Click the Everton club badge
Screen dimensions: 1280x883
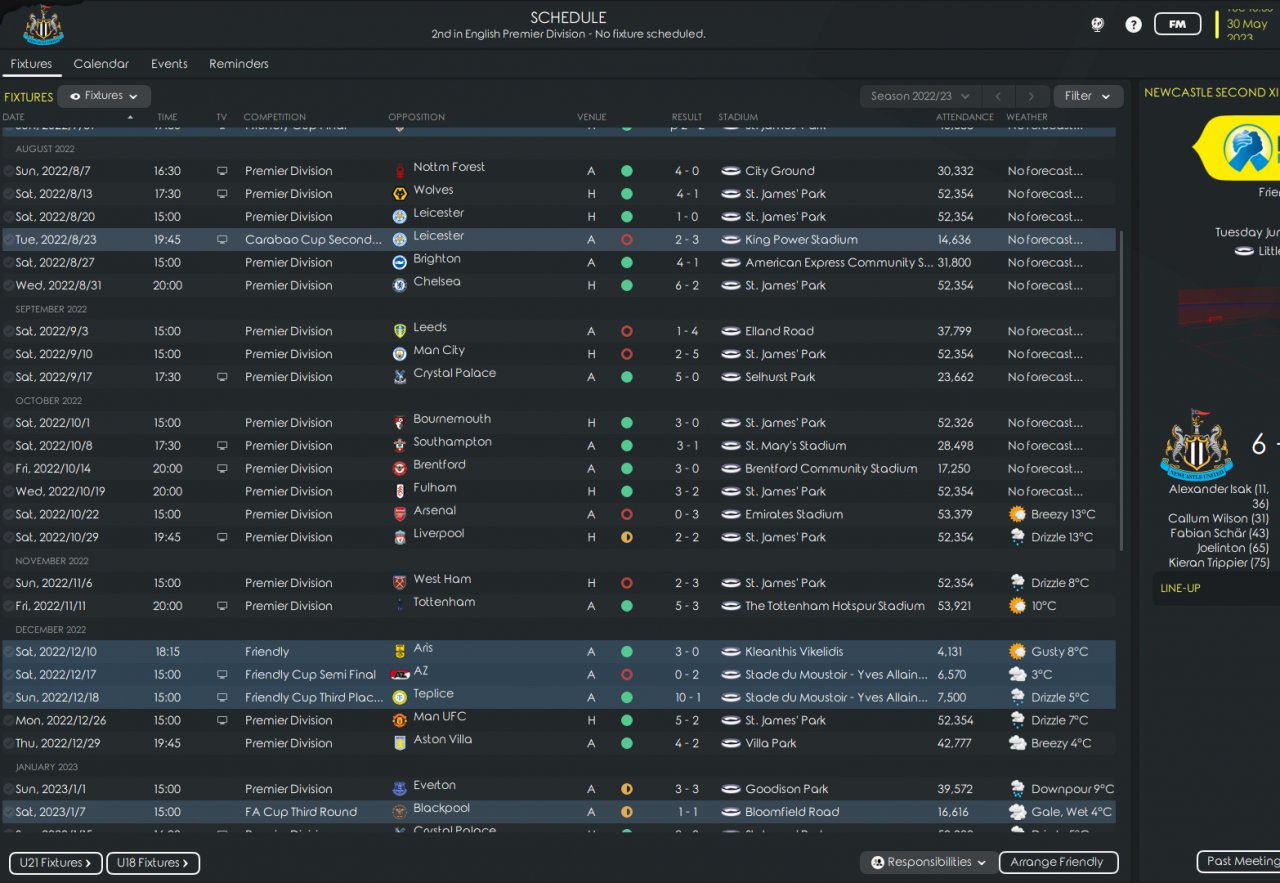tap(400, 789)
